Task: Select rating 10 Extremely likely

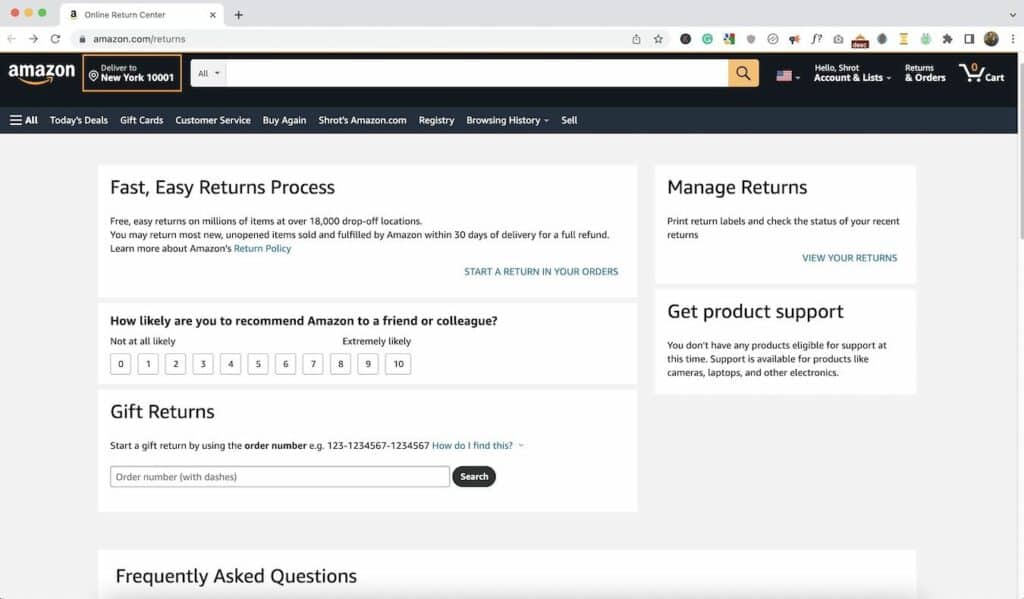Action: [398, 364]
